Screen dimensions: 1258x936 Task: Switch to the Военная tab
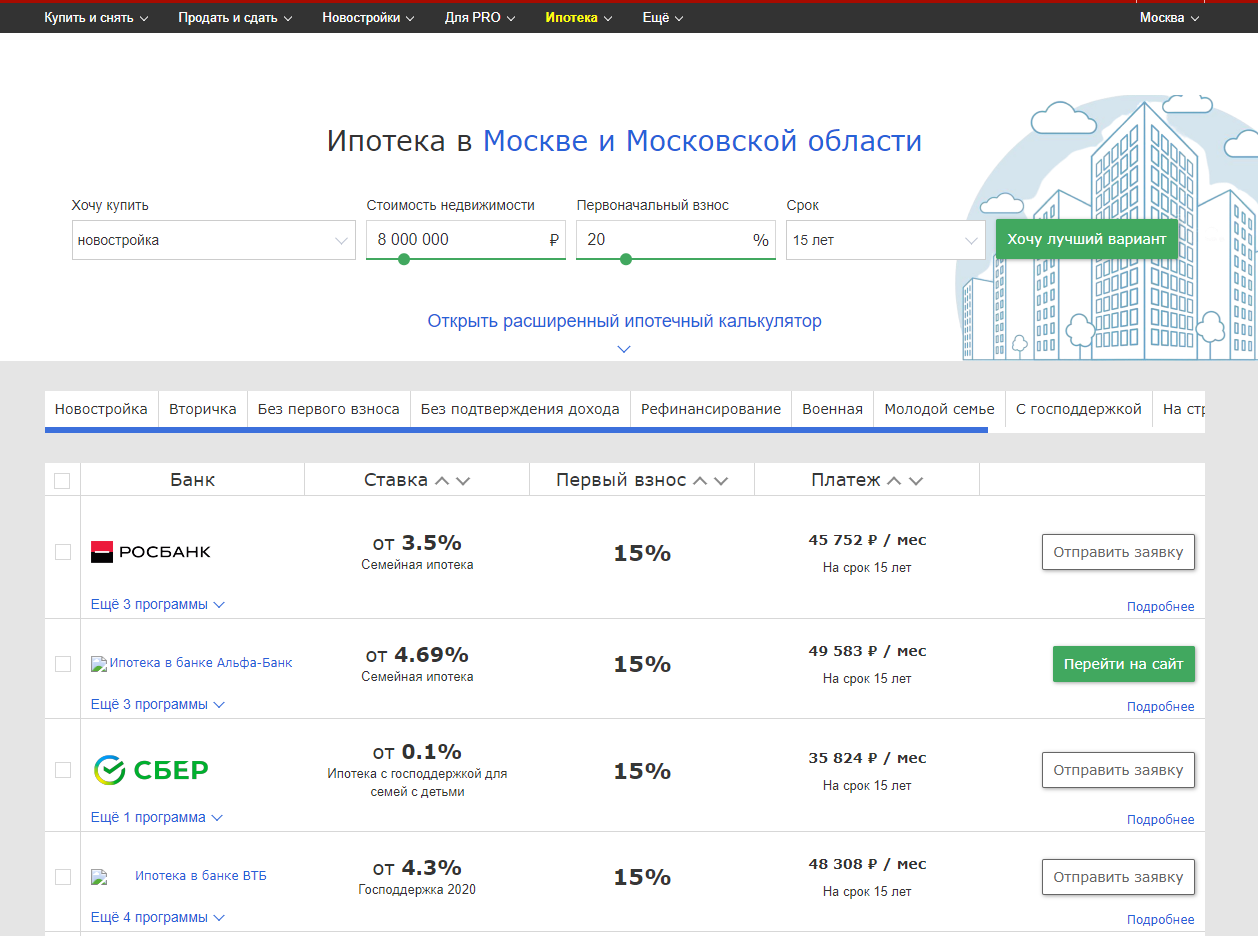[x=832, y=409]
